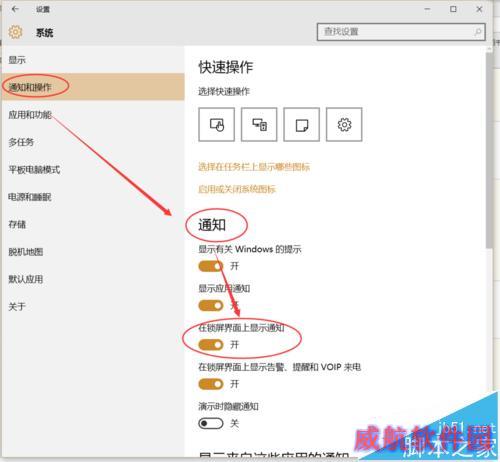Click the back arrow in title bar

click(15, 9)
